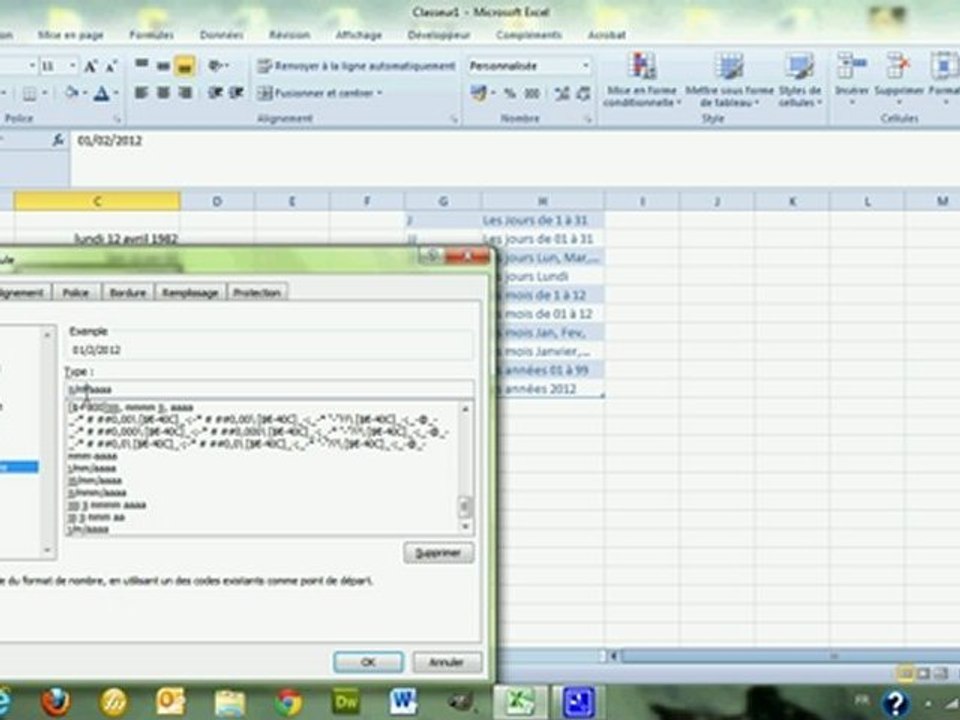The height and width of the screenshot is (720, 960).
Task: Align text right in the ribbon
Action: coord(185,92)
